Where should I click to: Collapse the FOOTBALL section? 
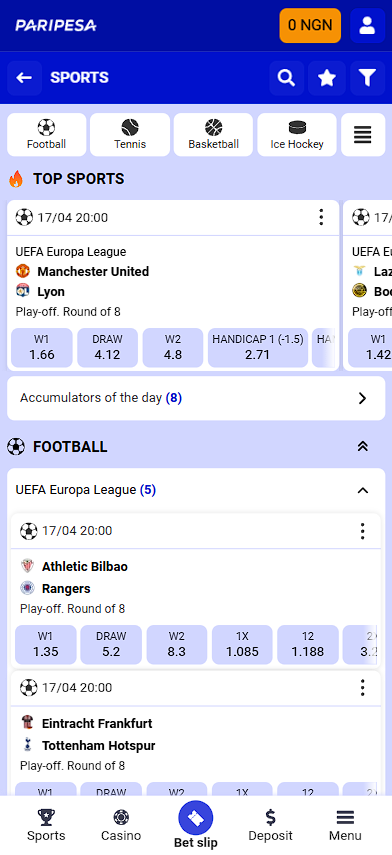pos(363,447)
